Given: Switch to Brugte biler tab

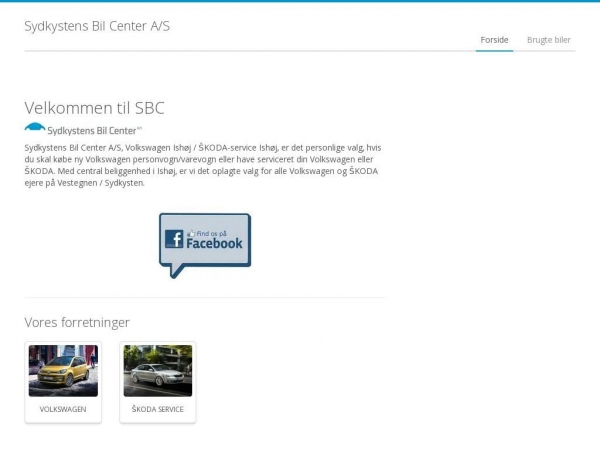Looking at the screenshot, I should coord(548,40).
